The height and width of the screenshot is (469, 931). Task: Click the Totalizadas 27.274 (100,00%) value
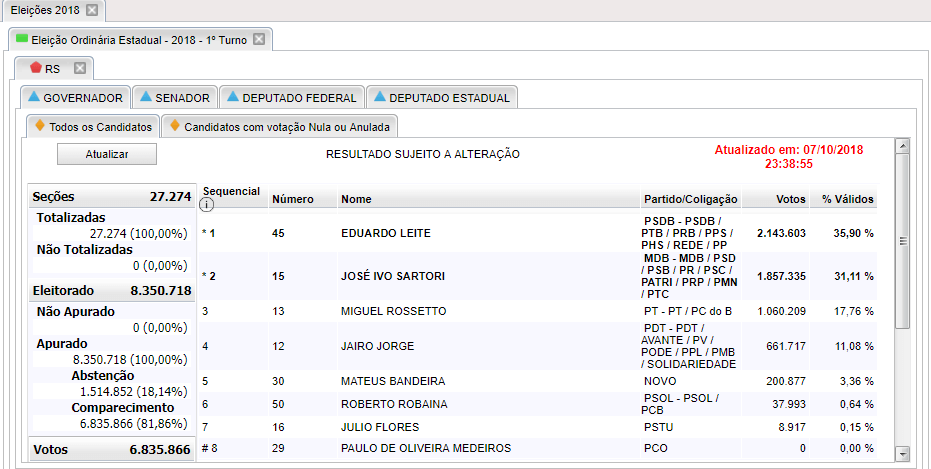point(139,234)
